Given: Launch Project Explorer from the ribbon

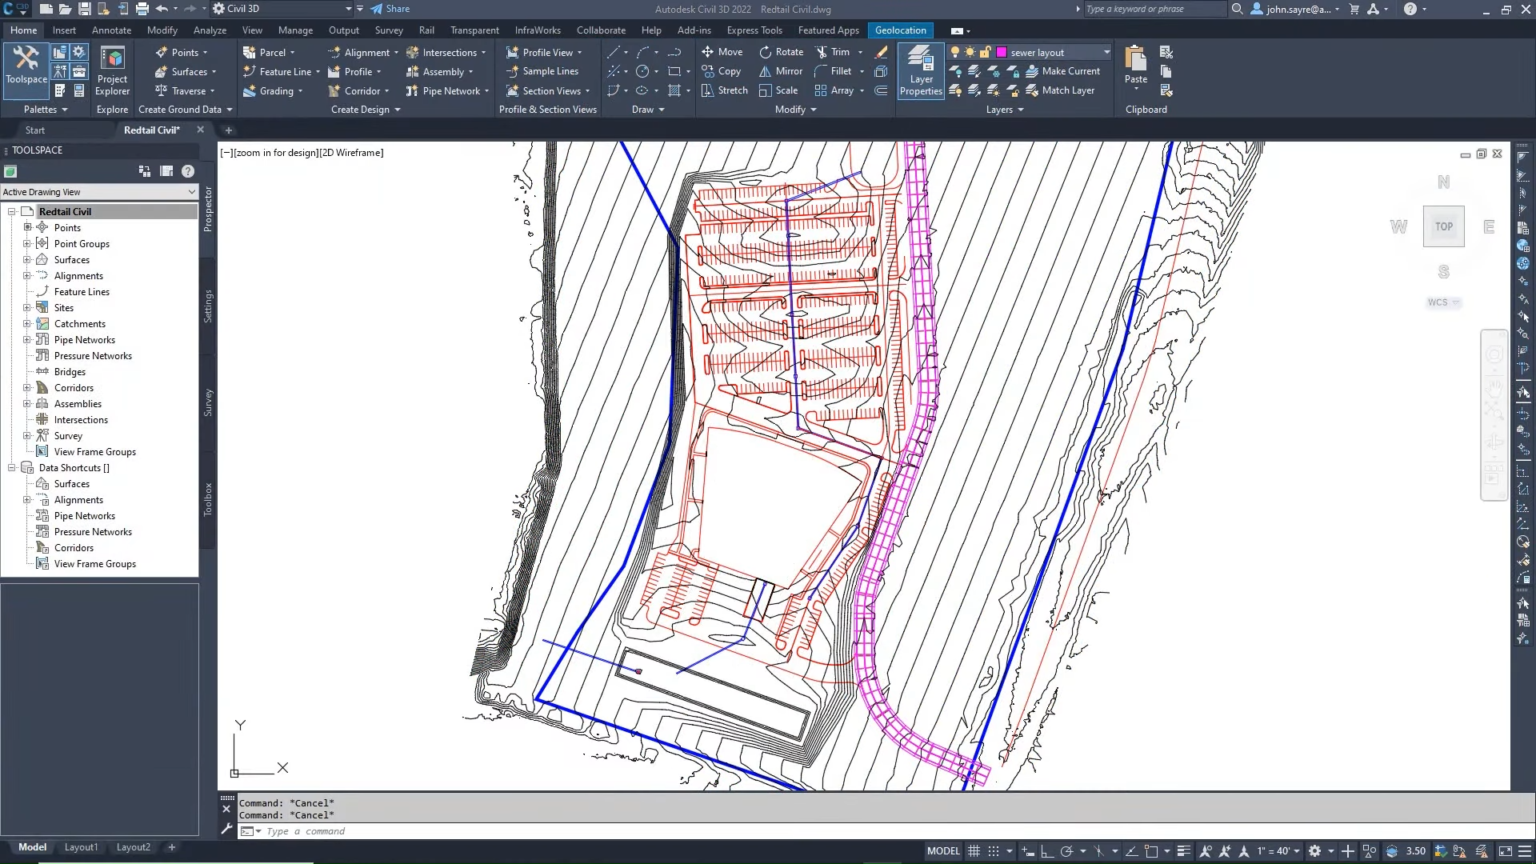Looking at the screenshot, I should pos(112,70).
